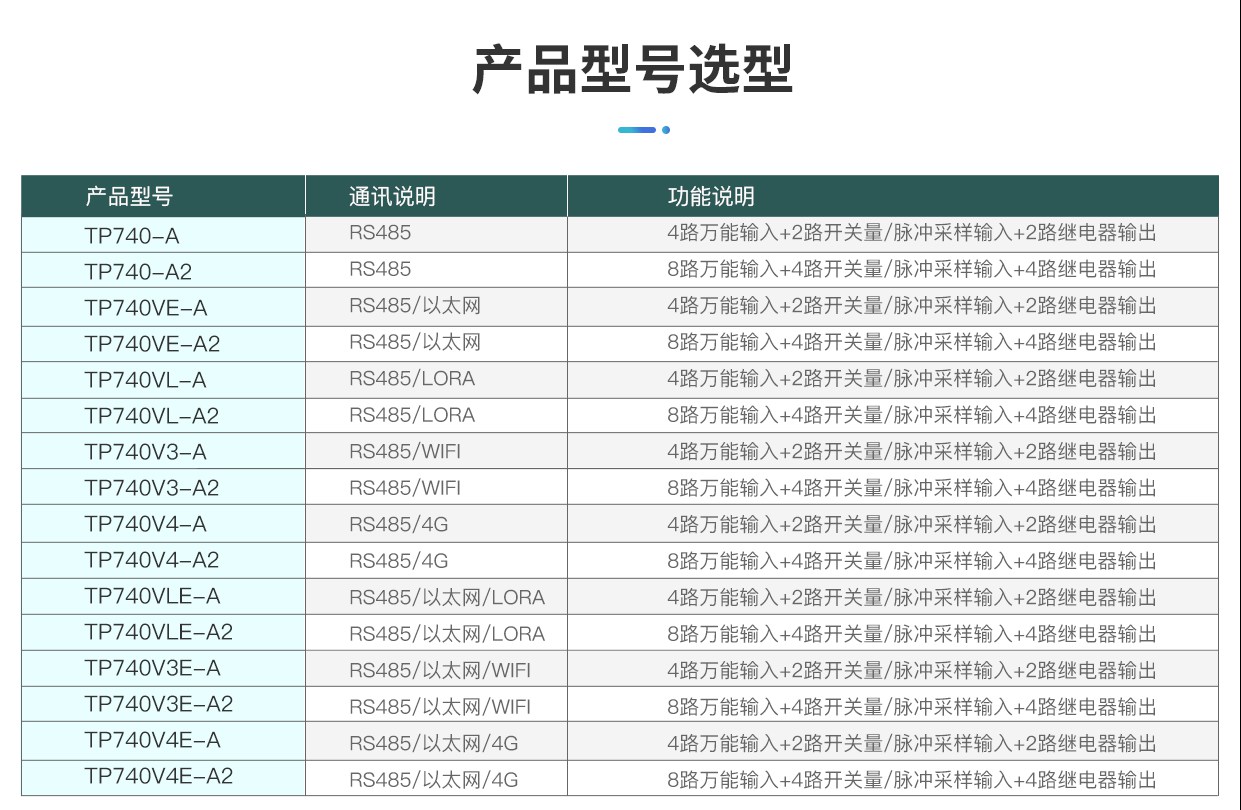1241x810 pixels.
Task: Select RS485/以太网/LORA for TP740VLE-A
Action: (447, 597)
